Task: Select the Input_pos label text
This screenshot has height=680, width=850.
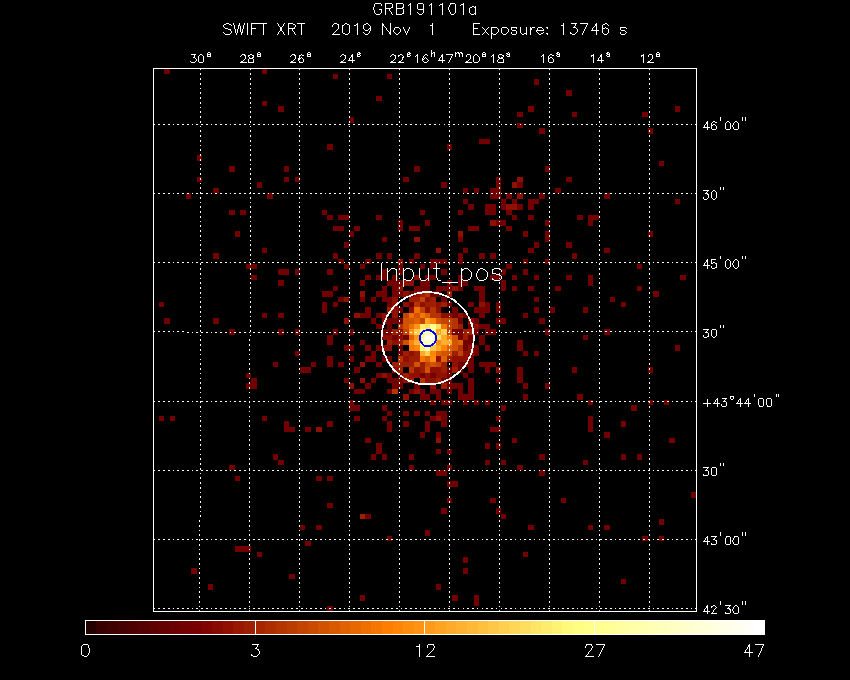Action: 440,273
